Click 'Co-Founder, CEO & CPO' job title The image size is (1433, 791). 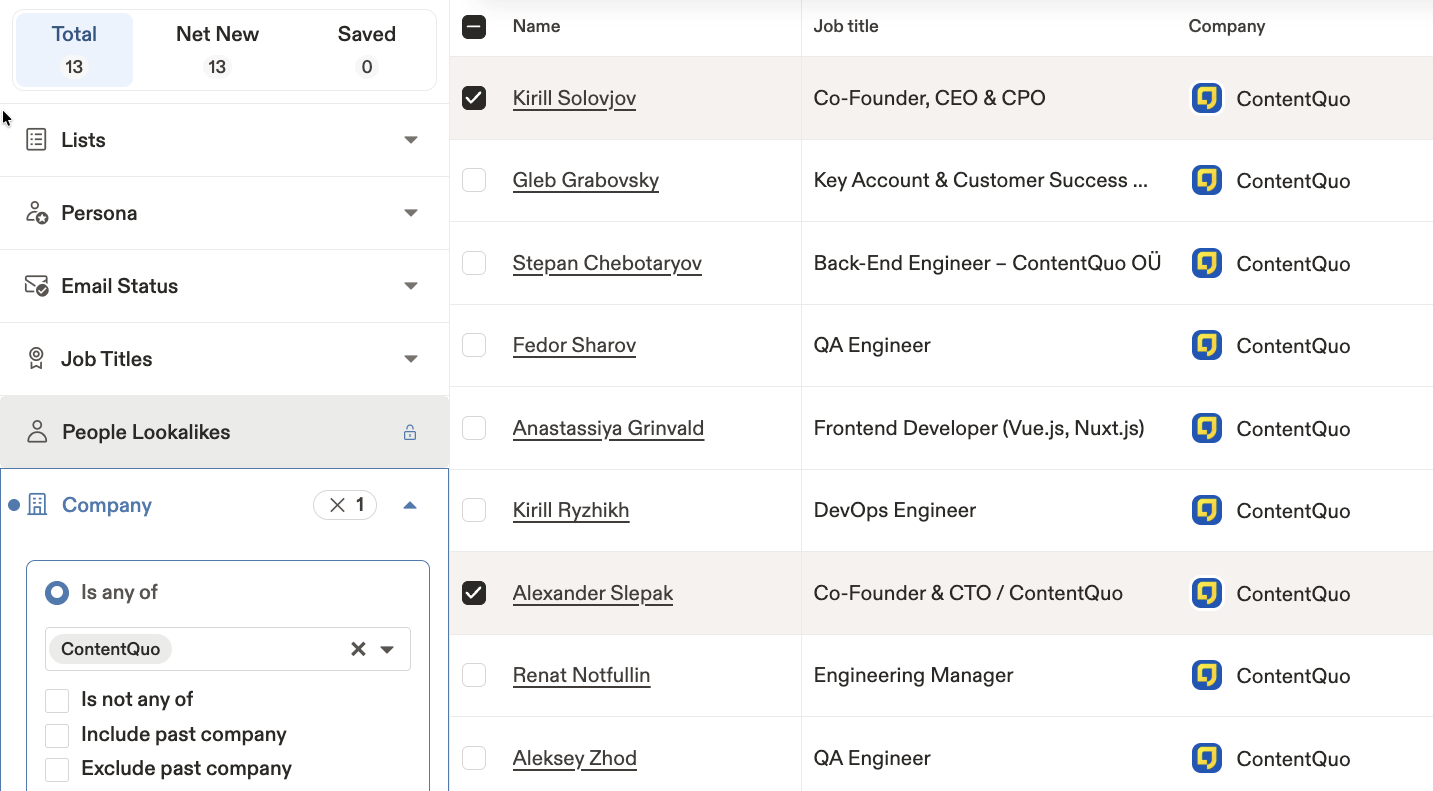(x=930, y=98)
